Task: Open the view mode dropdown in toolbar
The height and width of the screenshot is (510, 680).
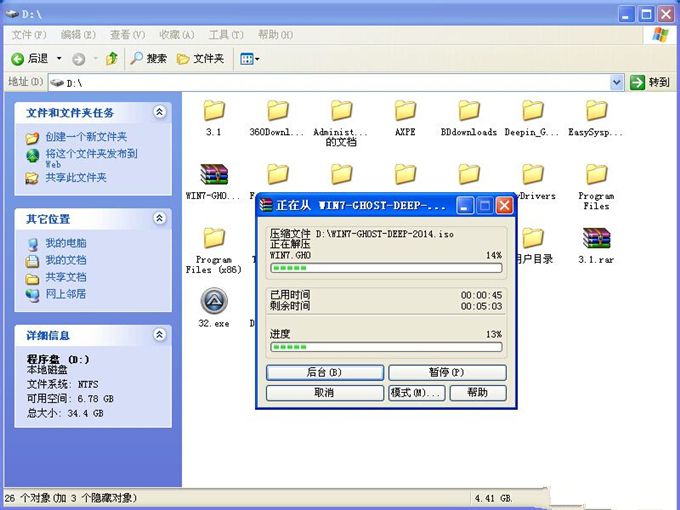Action: point(249,59)
